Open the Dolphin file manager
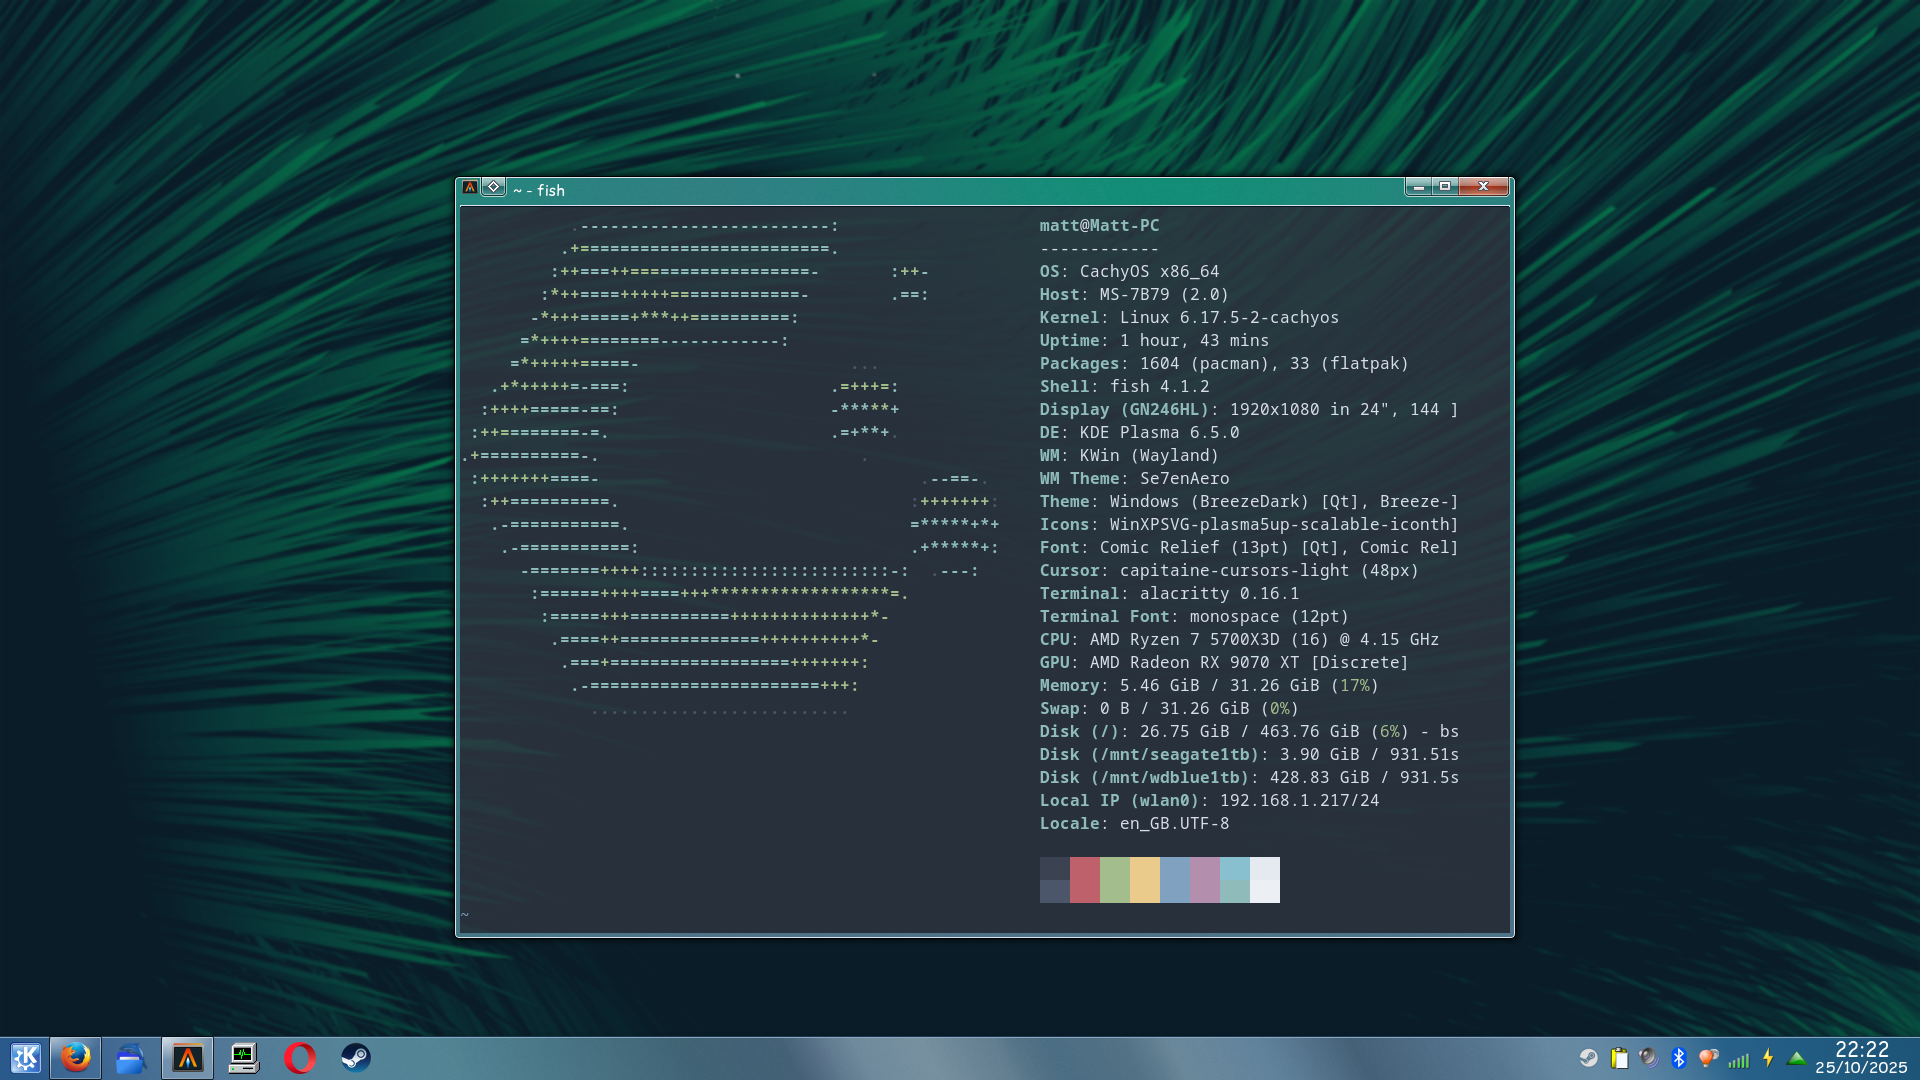Screen dimensions: 1920x1080 tap(131, 1058)
